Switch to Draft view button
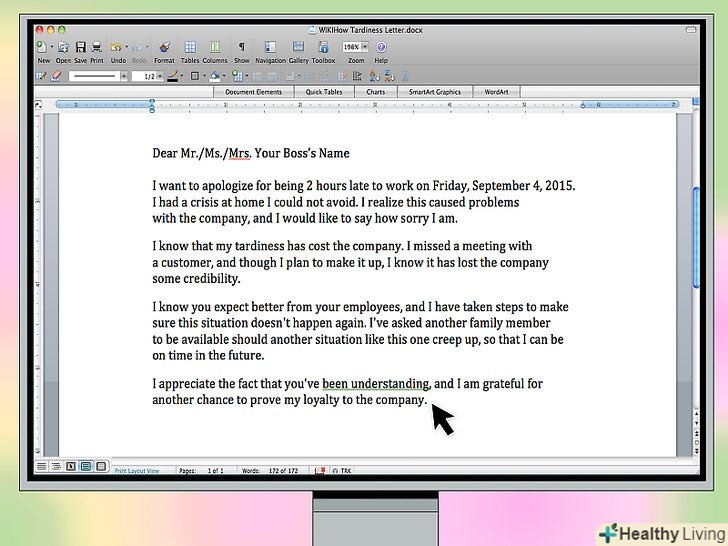The height and width of the screenshot is (546, 728). click(x=42, y=466)
